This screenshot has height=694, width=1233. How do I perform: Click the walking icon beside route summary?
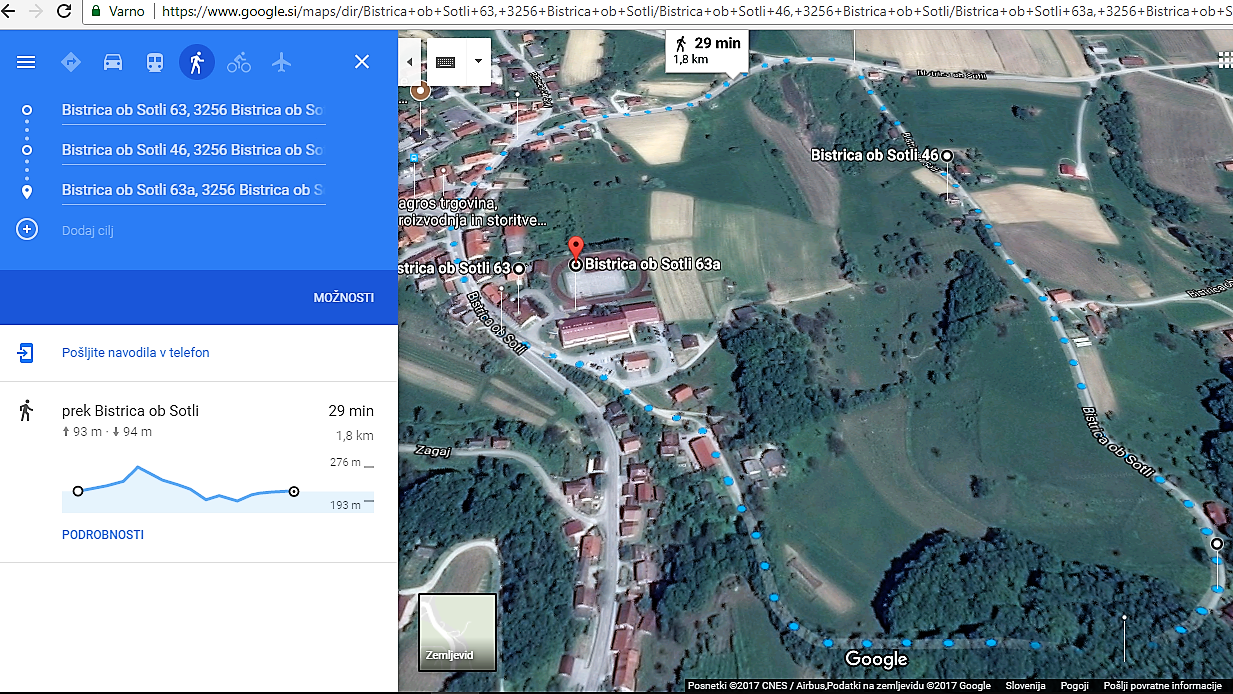[26, 410]
